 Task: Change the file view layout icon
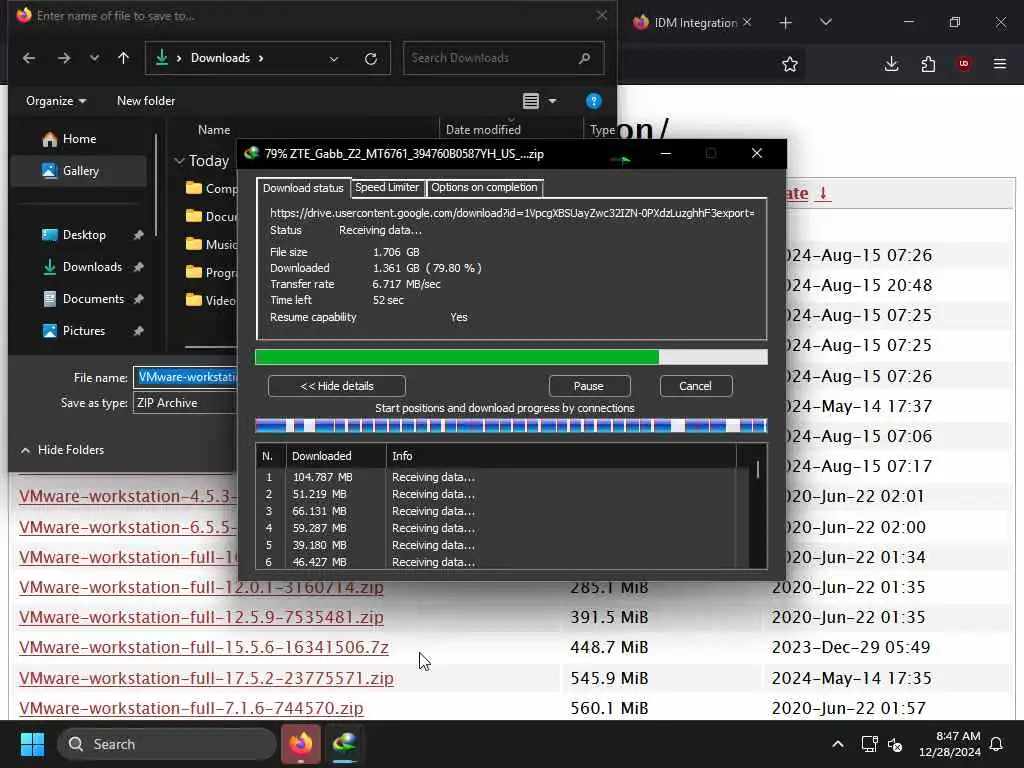[531, 101]
